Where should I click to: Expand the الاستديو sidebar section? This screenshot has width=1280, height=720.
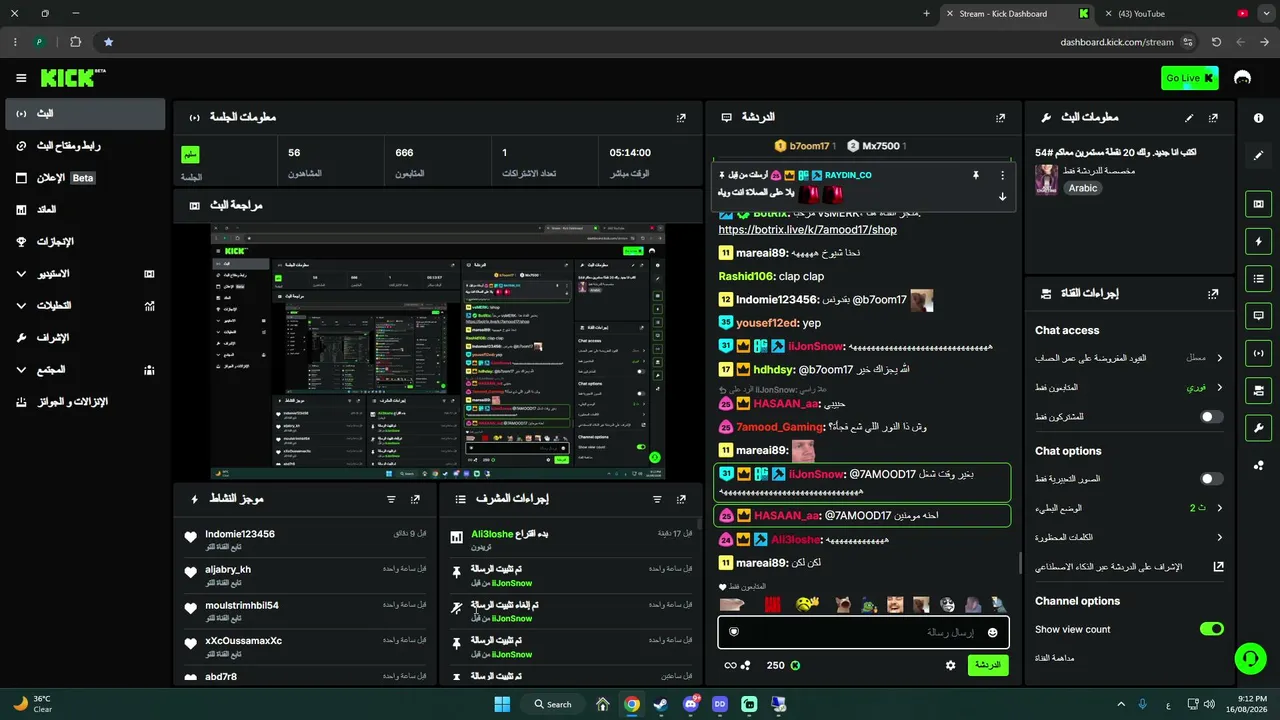pyautogui.click(x=84, y=274)
